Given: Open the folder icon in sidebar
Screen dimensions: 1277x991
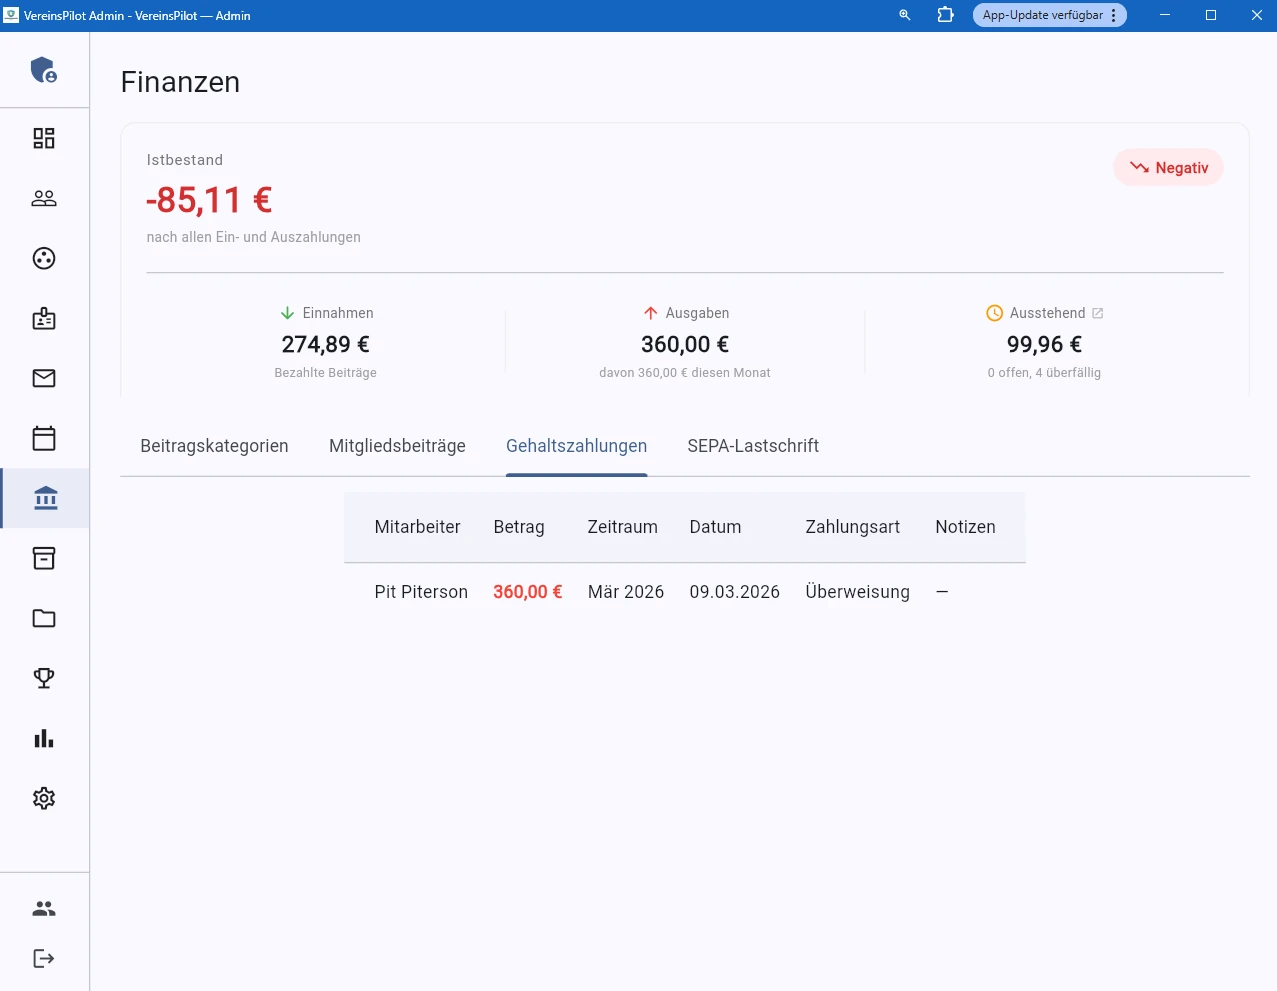Looking at the screenshot, I should (43, 618).
